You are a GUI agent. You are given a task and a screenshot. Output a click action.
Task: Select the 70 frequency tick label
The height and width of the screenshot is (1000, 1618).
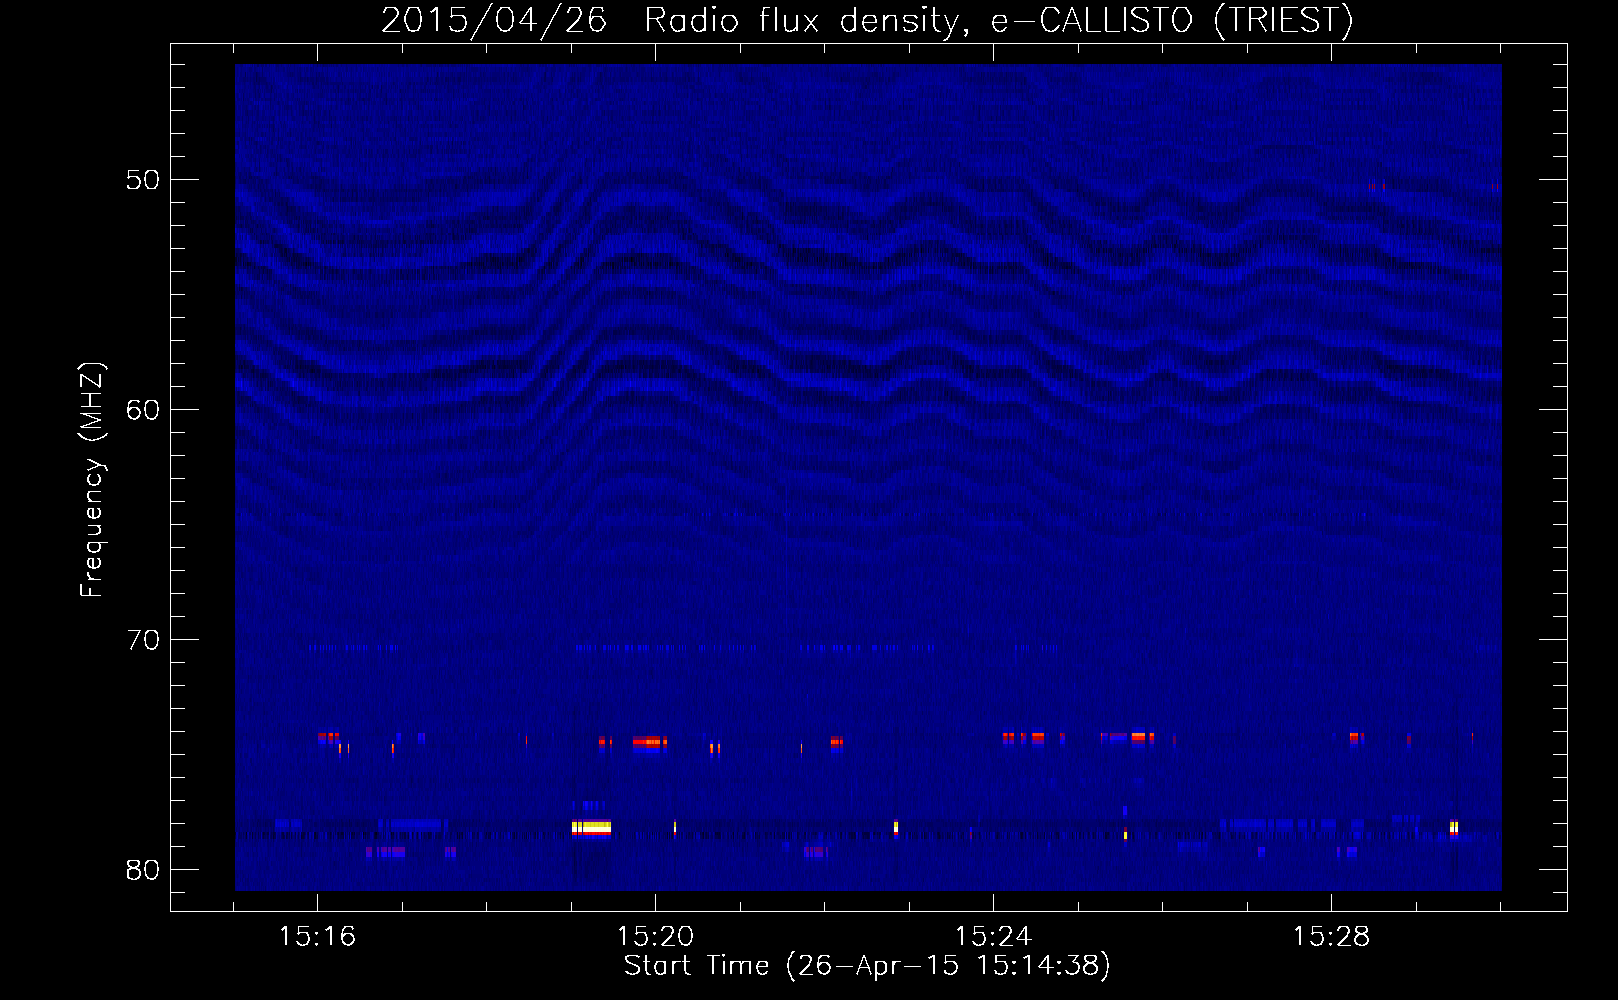click(143, 640)
